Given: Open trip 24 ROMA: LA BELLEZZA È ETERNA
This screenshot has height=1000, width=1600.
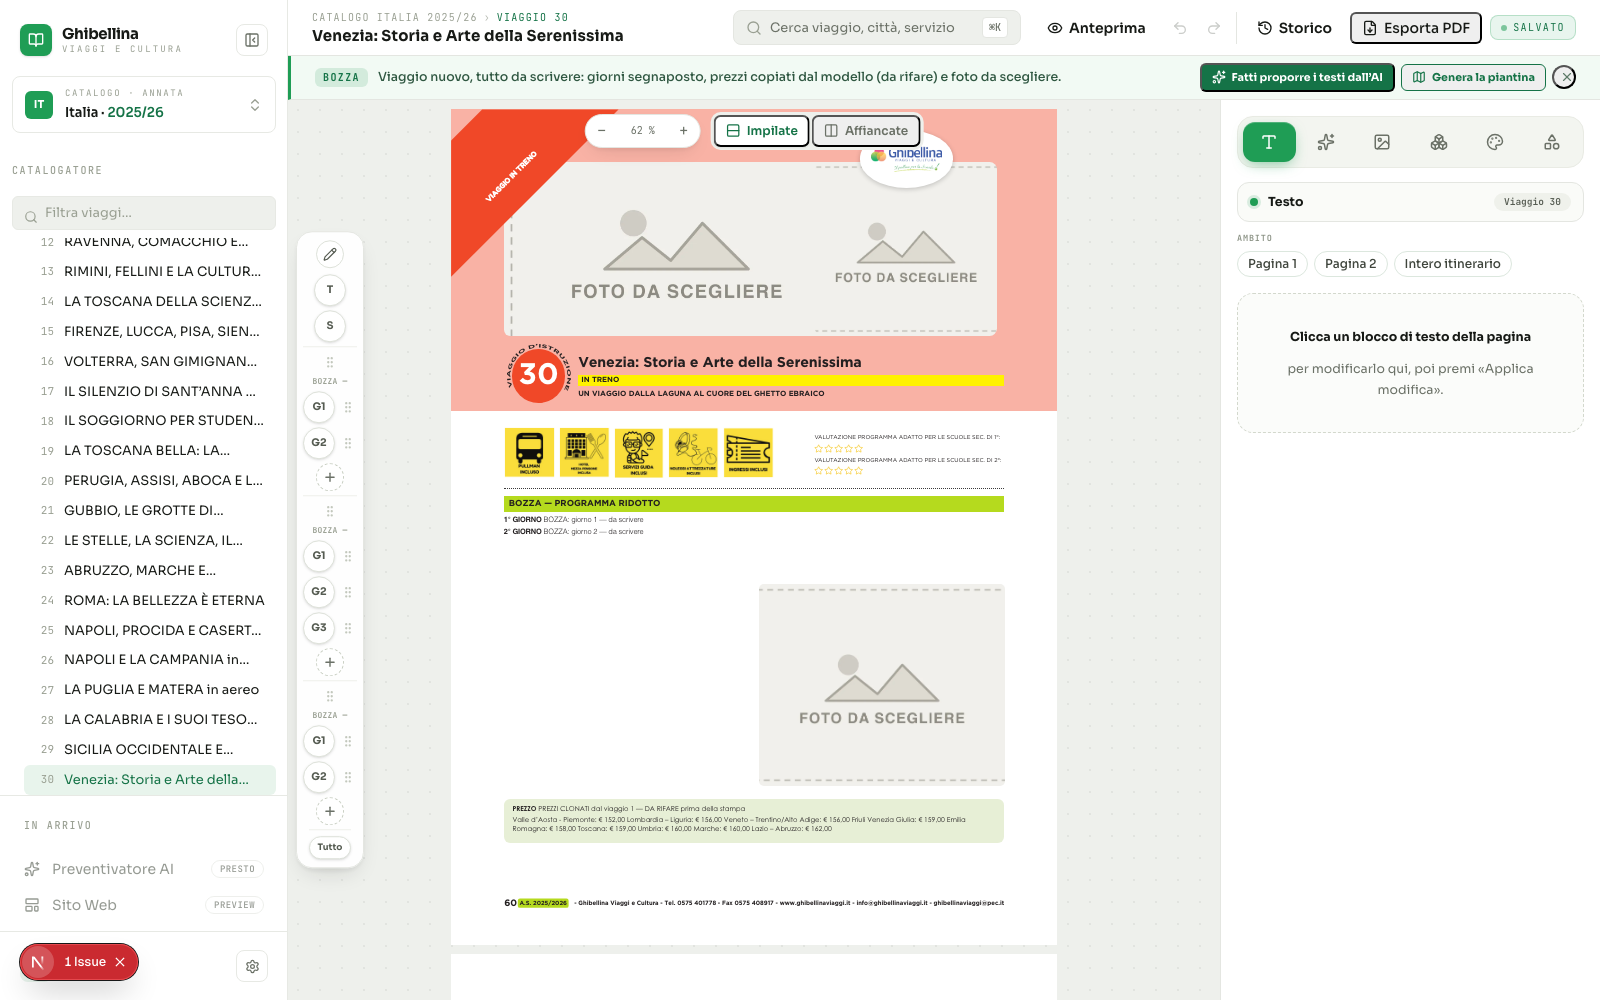Looking at the screenshot, I should (x=150, y=600).
